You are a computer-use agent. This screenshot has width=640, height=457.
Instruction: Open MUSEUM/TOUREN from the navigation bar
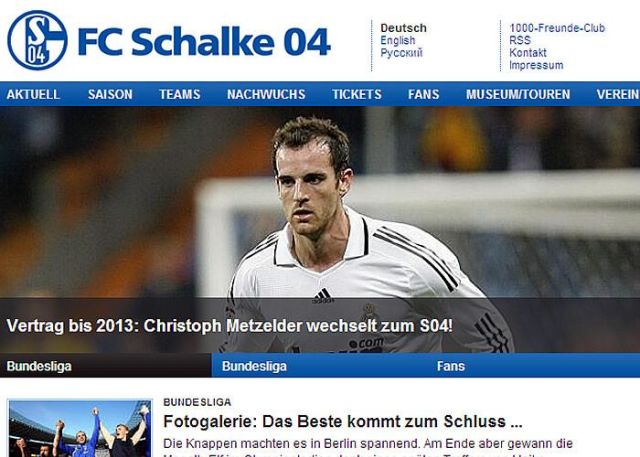pos(518,94)
